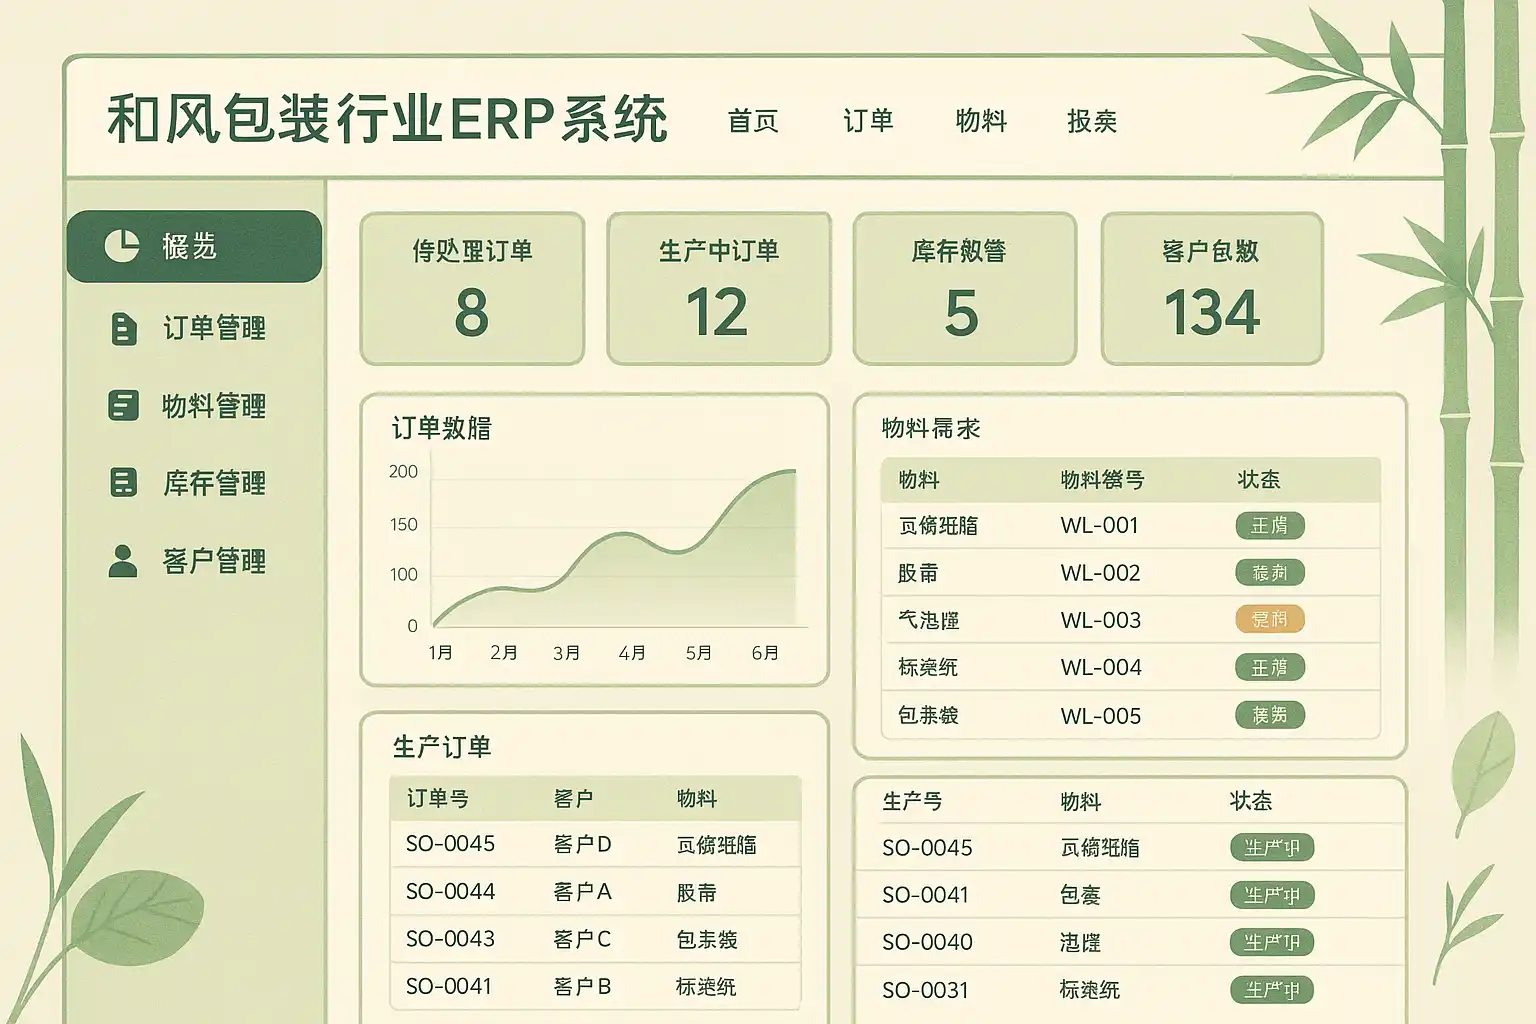Click the 5月 label on the chart axis
This screenshot has width=1536, height=1024.
point(699,653)
